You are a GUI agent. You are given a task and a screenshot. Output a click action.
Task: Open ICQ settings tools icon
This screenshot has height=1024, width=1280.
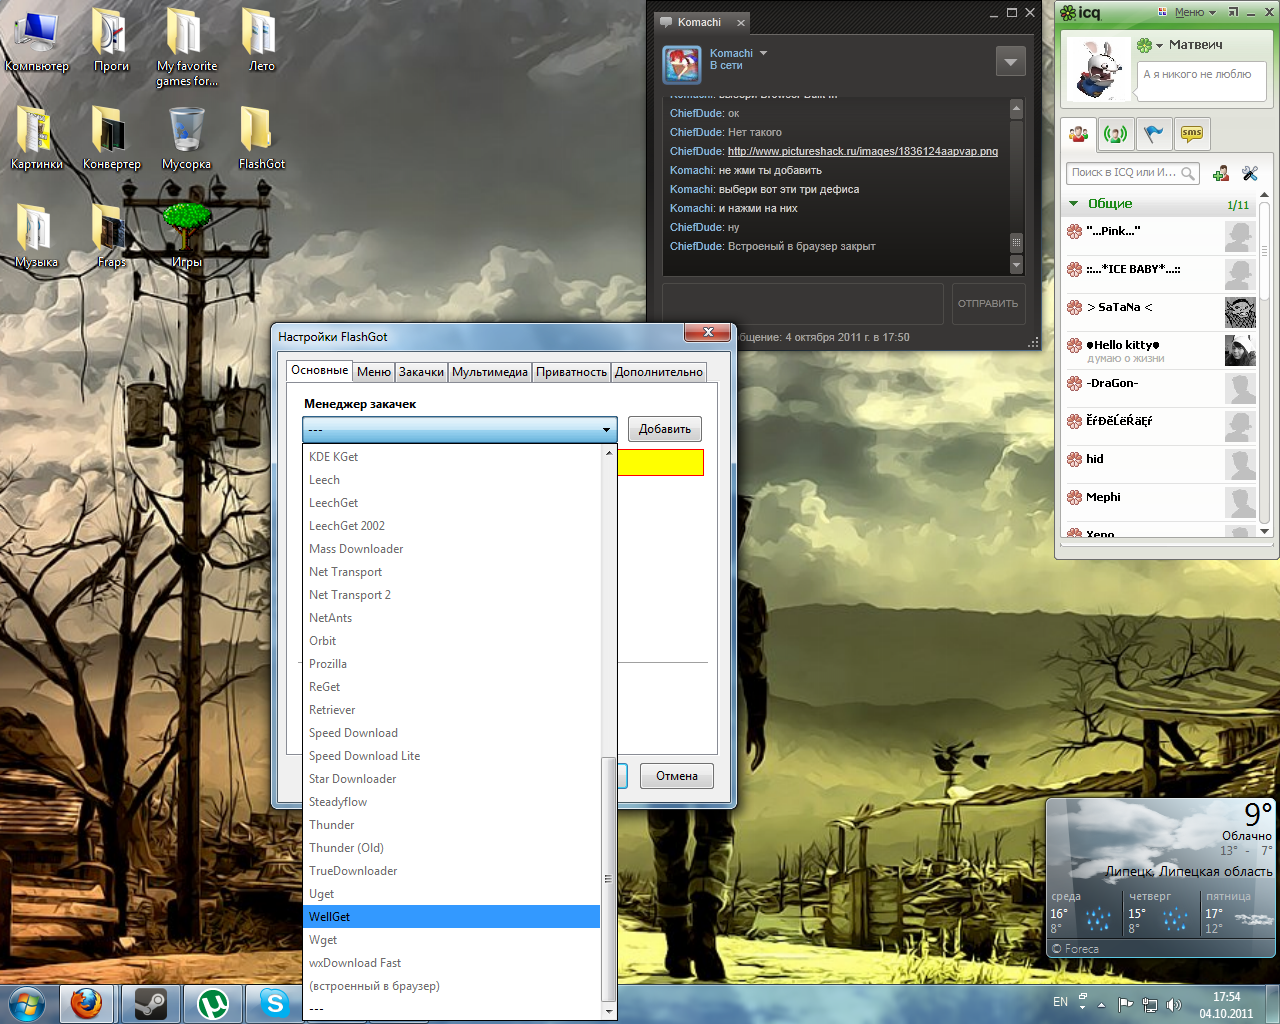tap(1250, 173)
